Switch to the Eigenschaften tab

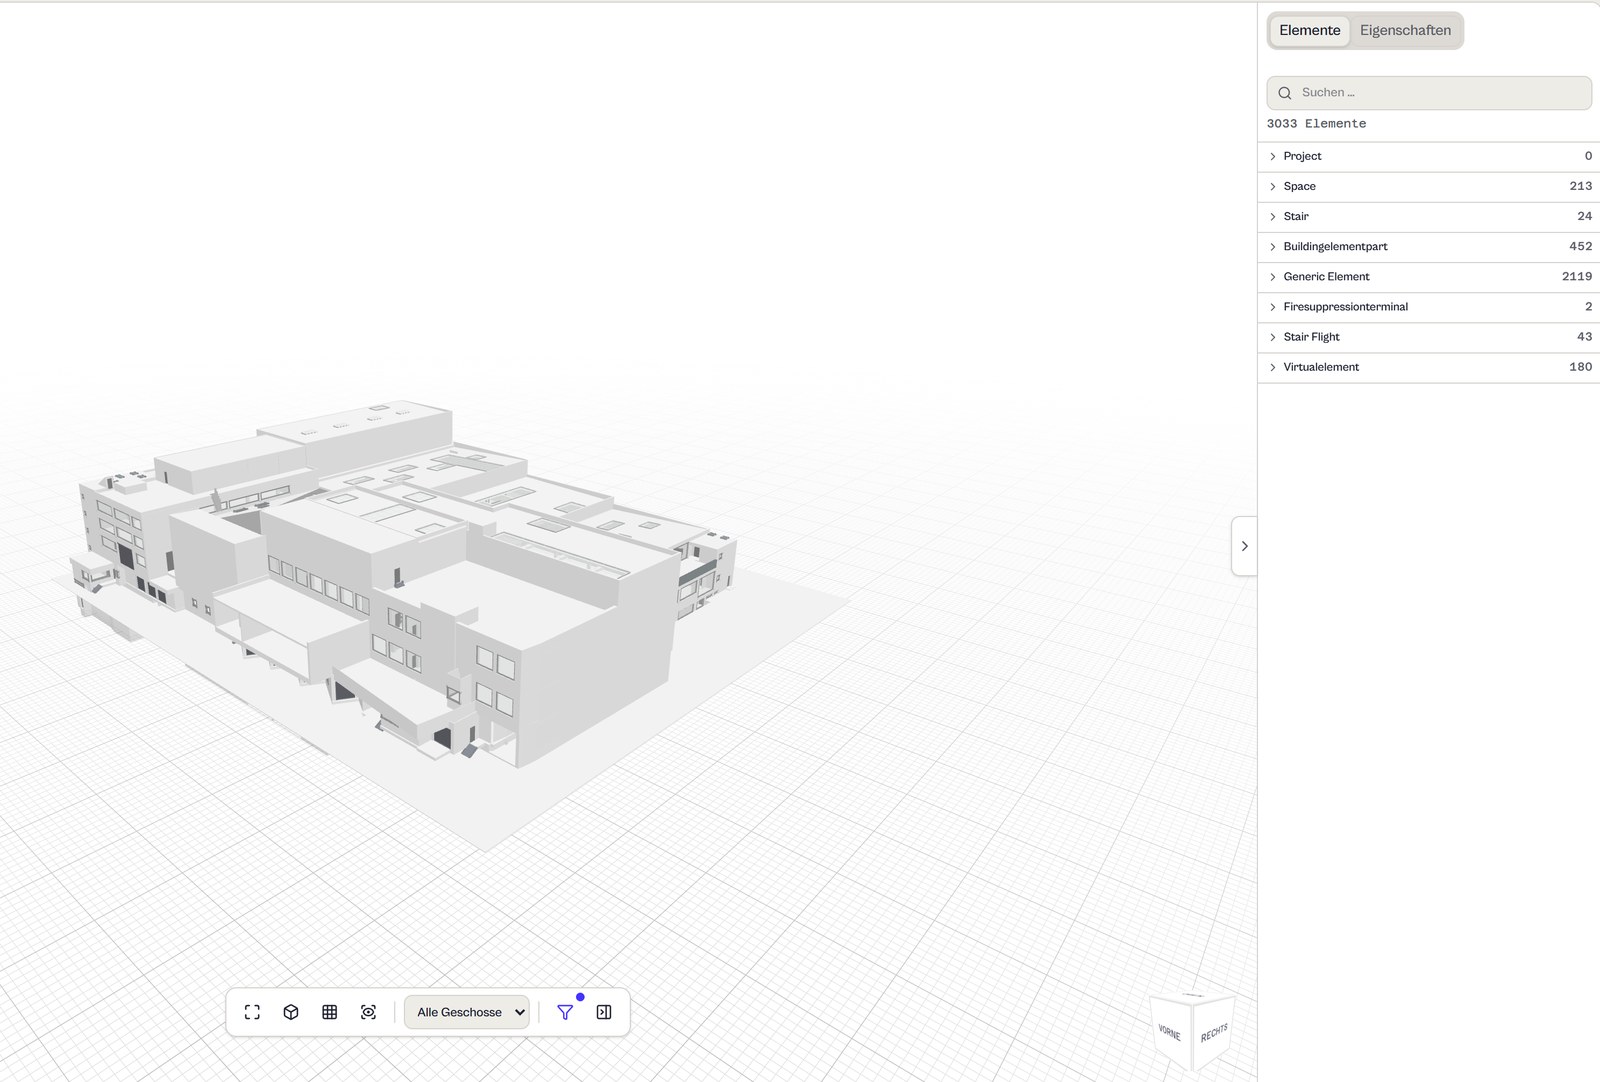point(1405,30)
